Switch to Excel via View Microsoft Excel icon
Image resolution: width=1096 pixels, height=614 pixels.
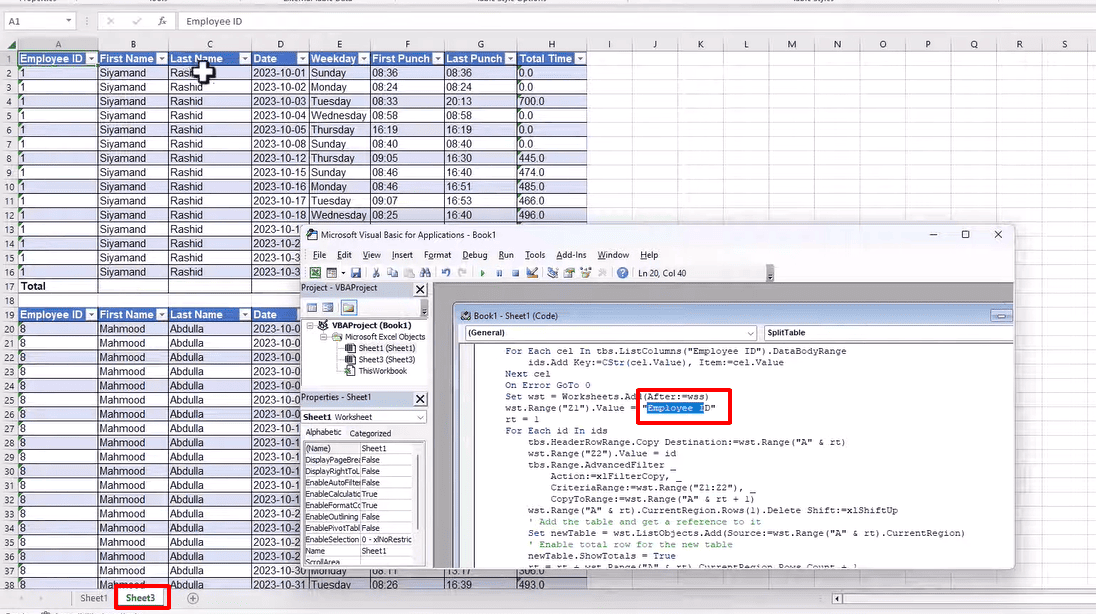pyautogui.click(x=315, y=272)
